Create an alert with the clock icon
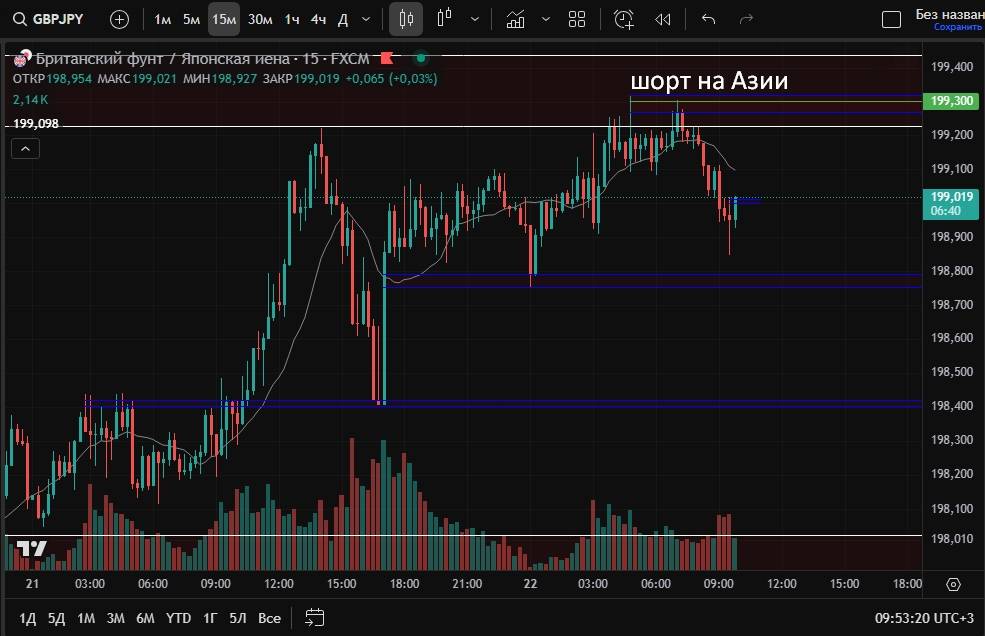Viewport: 985px width, 636px height. pyautogui.click(x=623, y=19)
